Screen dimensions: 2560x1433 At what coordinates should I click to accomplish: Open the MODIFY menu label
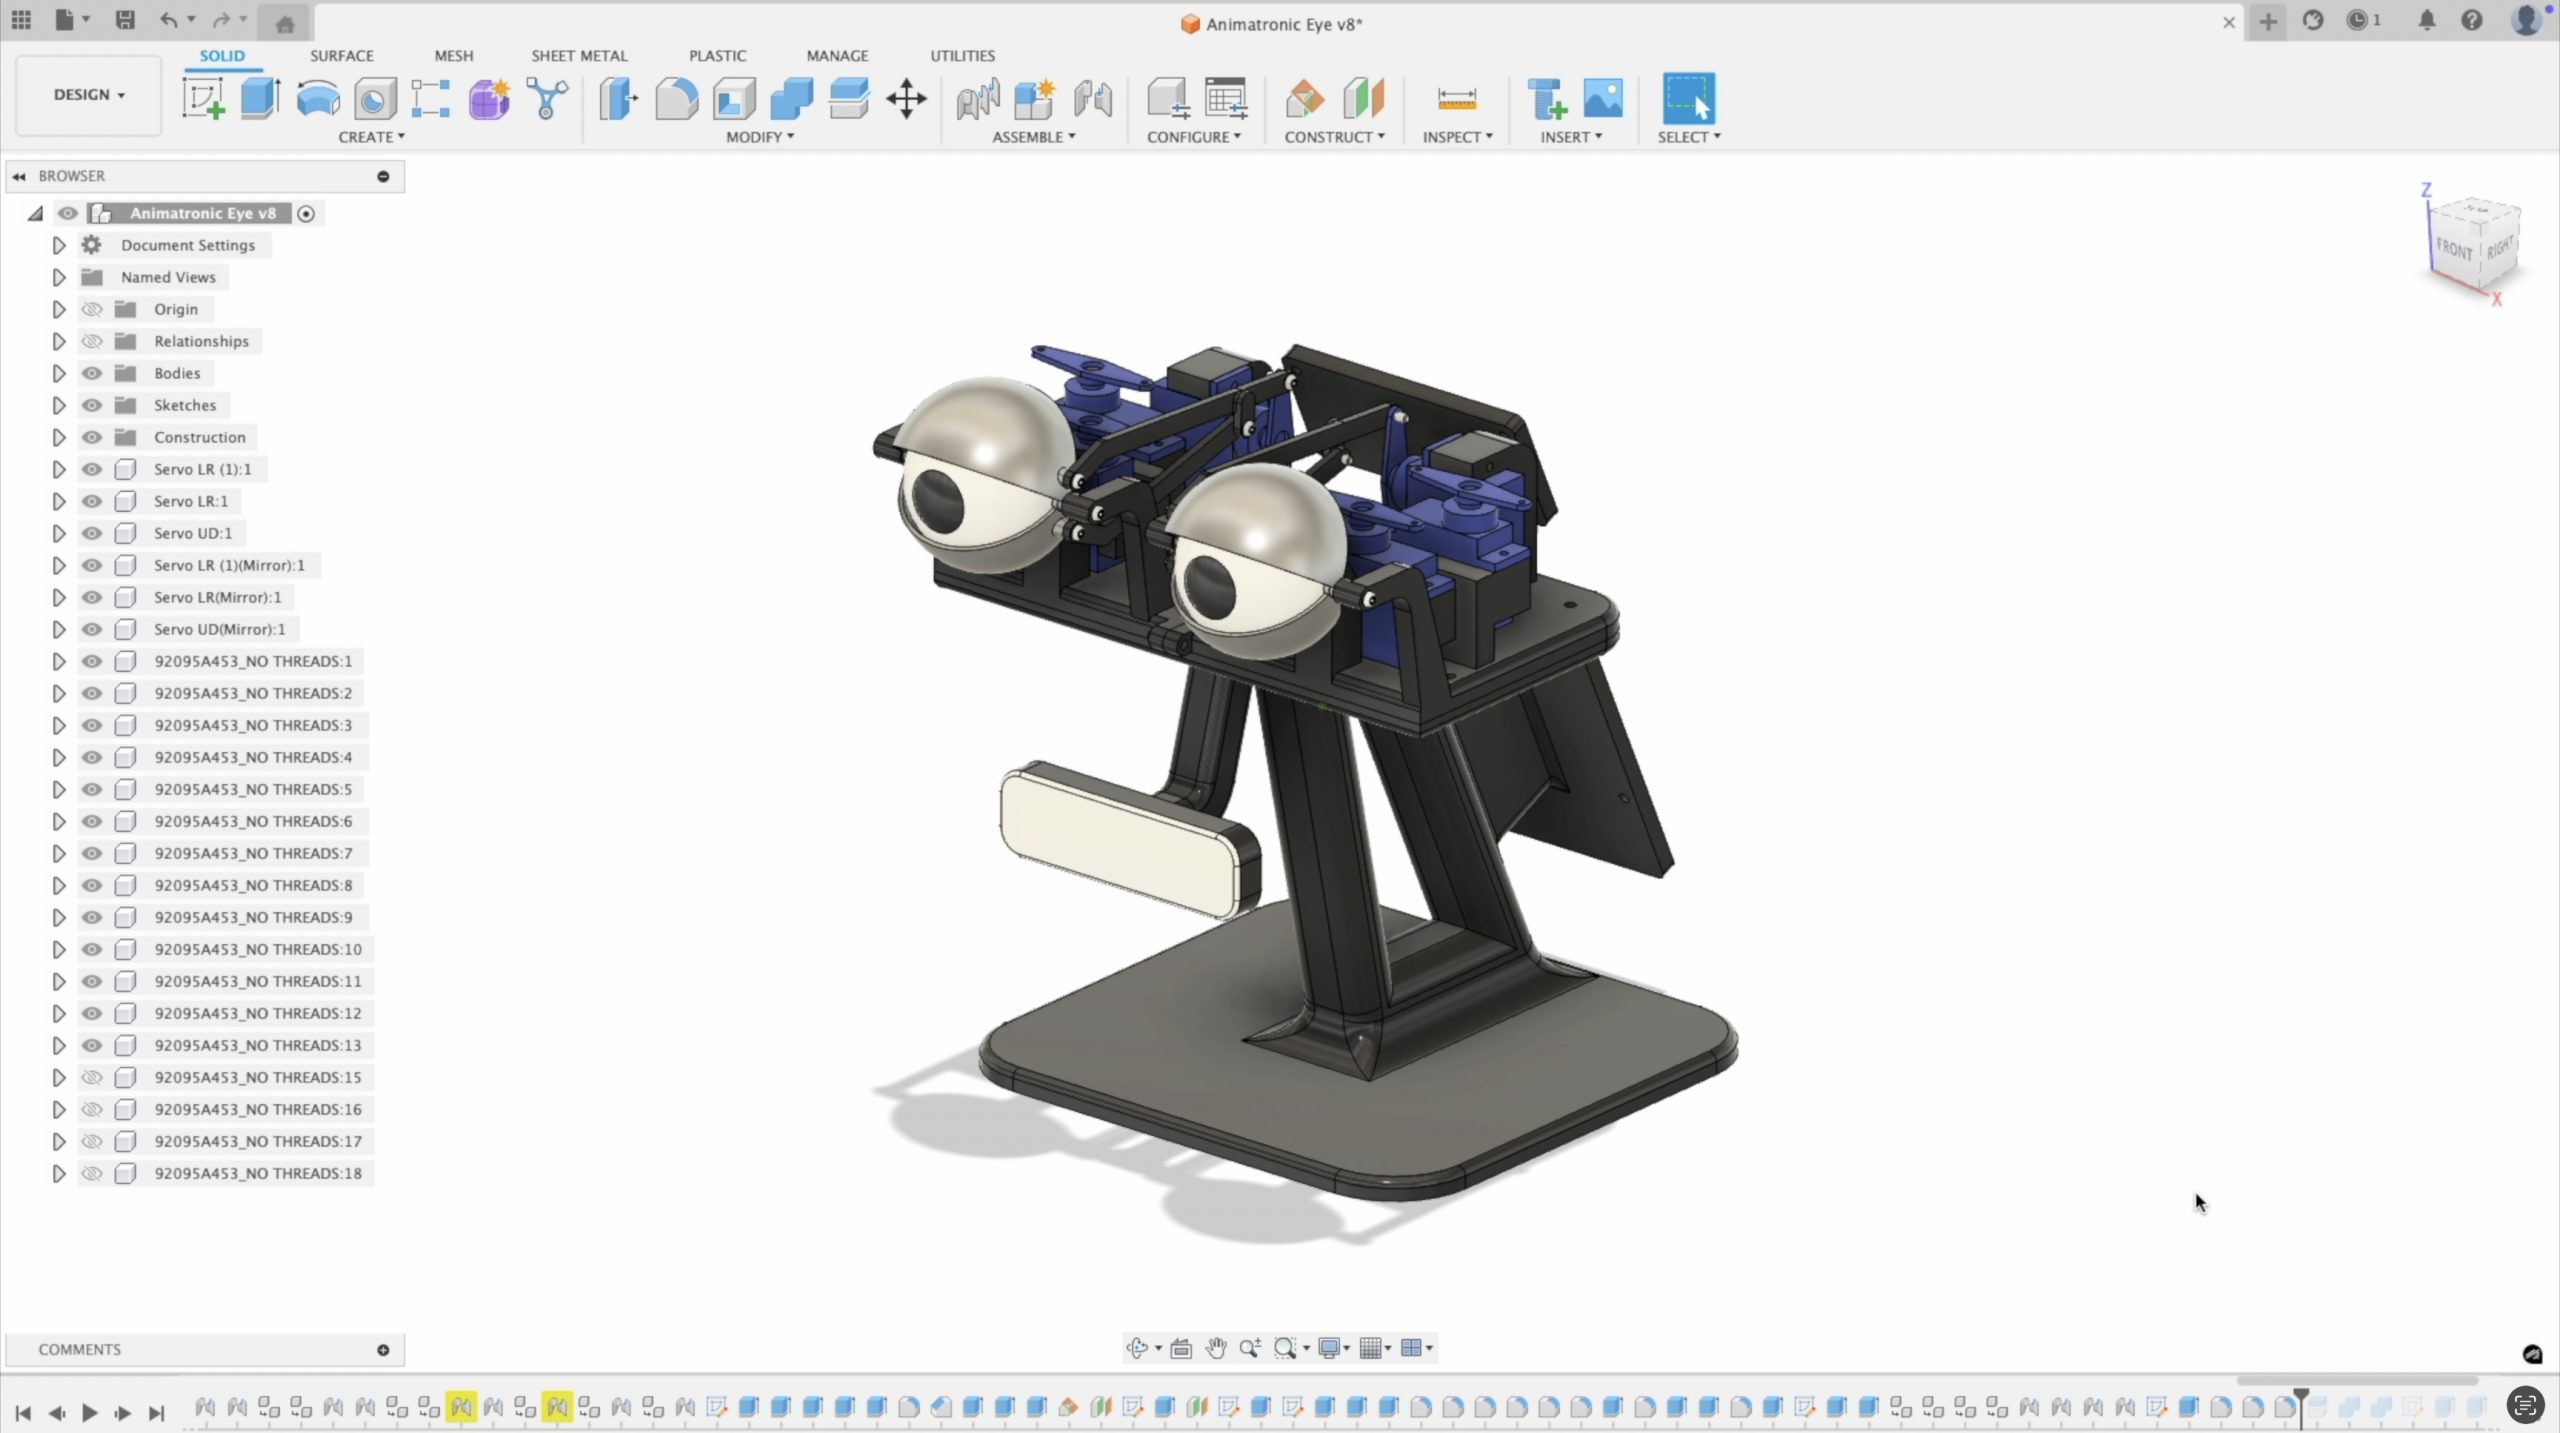coord(759,137)
